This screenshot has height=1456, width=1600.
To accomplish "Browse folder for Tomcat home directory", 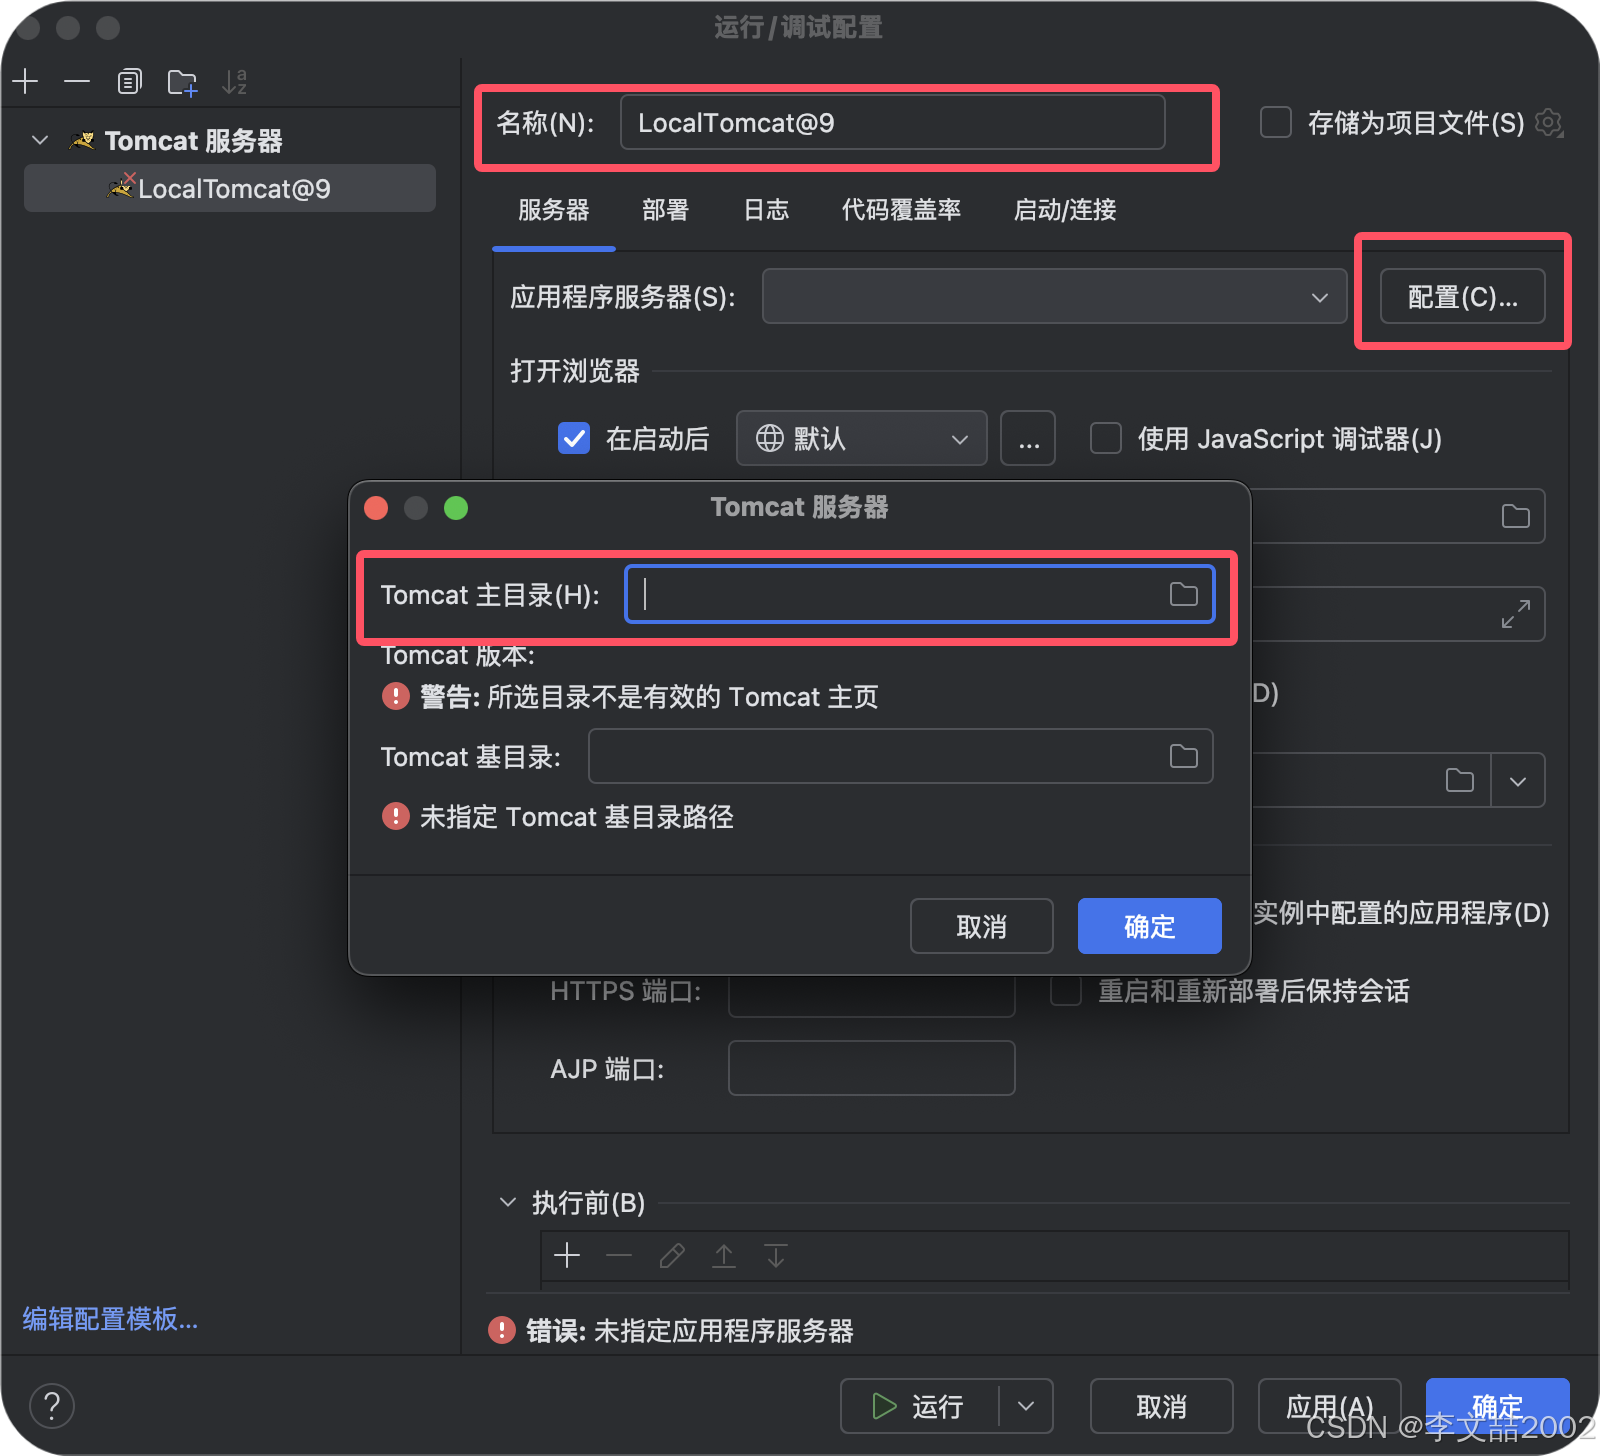I will pyautogui.click(x=1184, y=594).
